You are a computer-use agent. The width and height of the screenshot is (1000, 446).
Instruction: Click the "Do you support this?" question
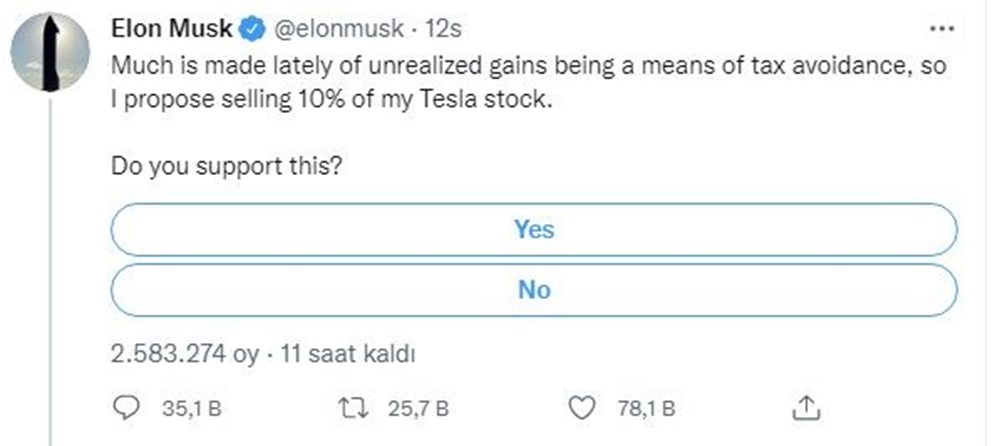tap(228, 166)
